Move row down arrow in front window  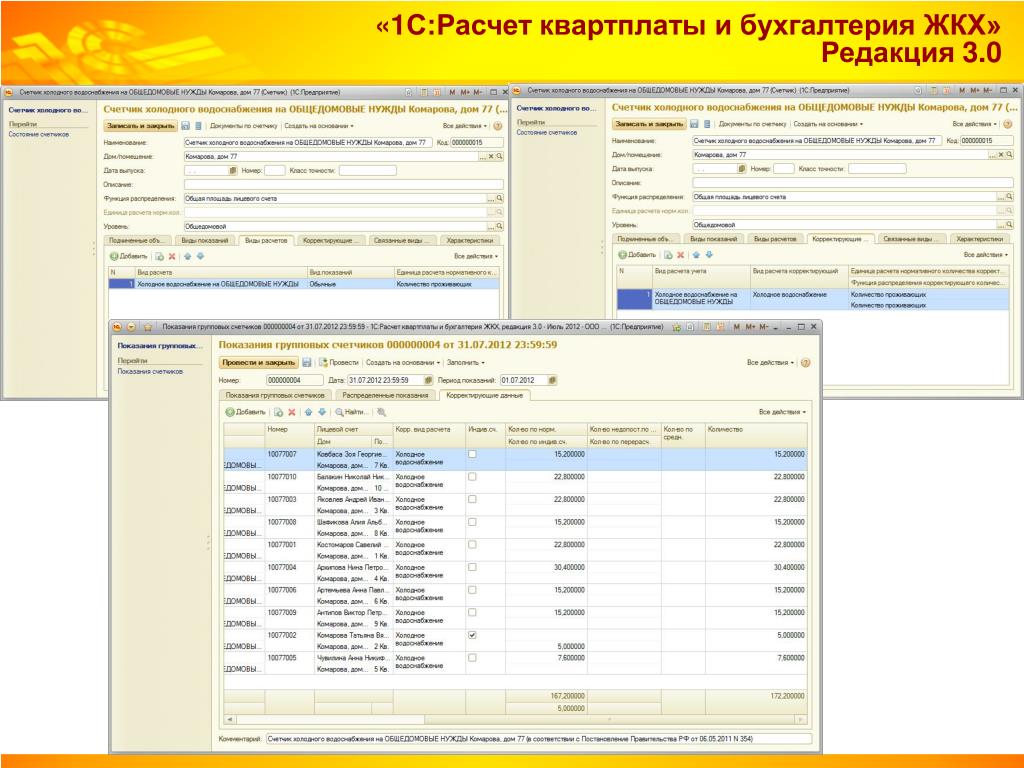click(x=322, y=412)
